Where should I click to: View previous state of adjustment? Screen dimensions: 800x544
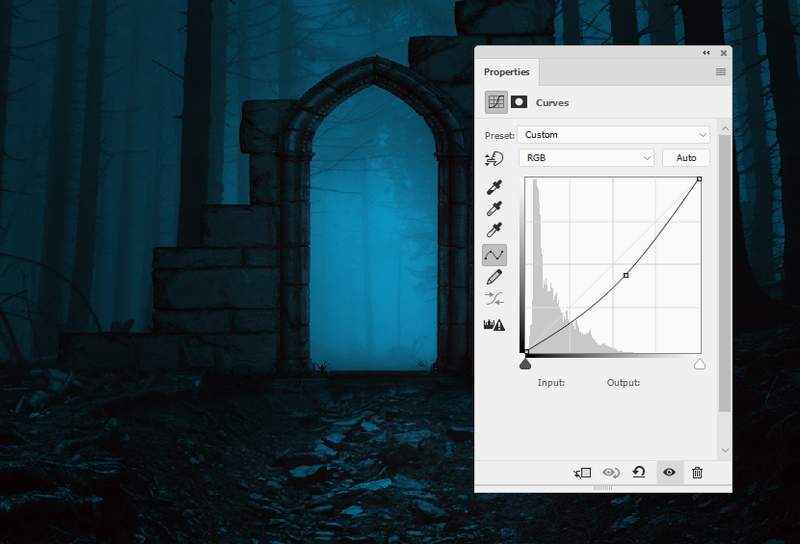611,473
